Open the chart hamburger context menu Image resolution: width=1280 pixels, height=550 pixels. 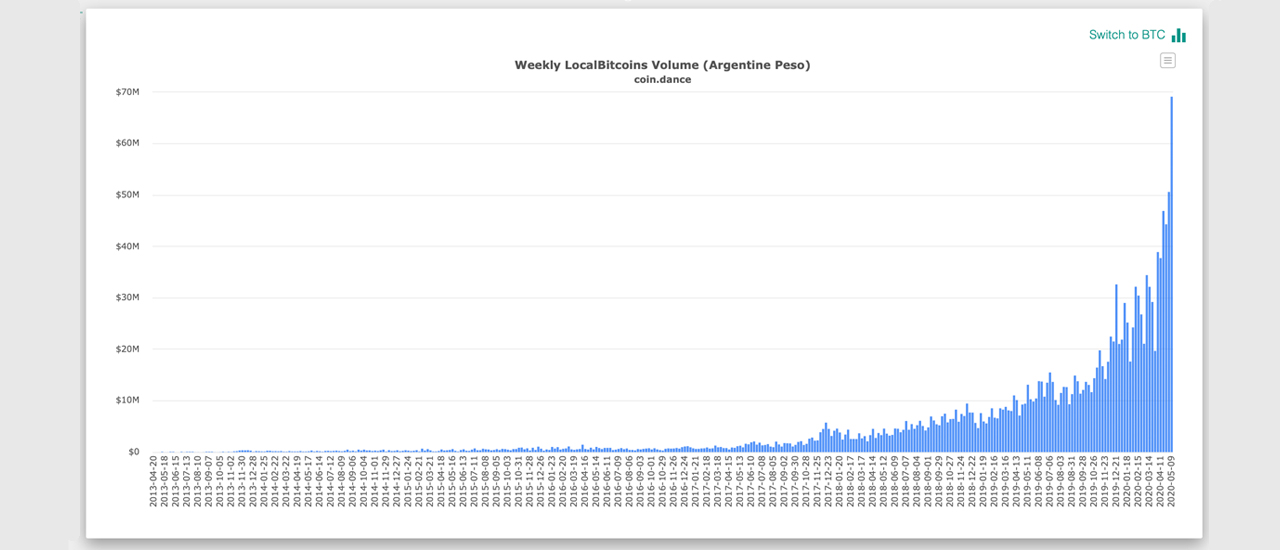1167,61
